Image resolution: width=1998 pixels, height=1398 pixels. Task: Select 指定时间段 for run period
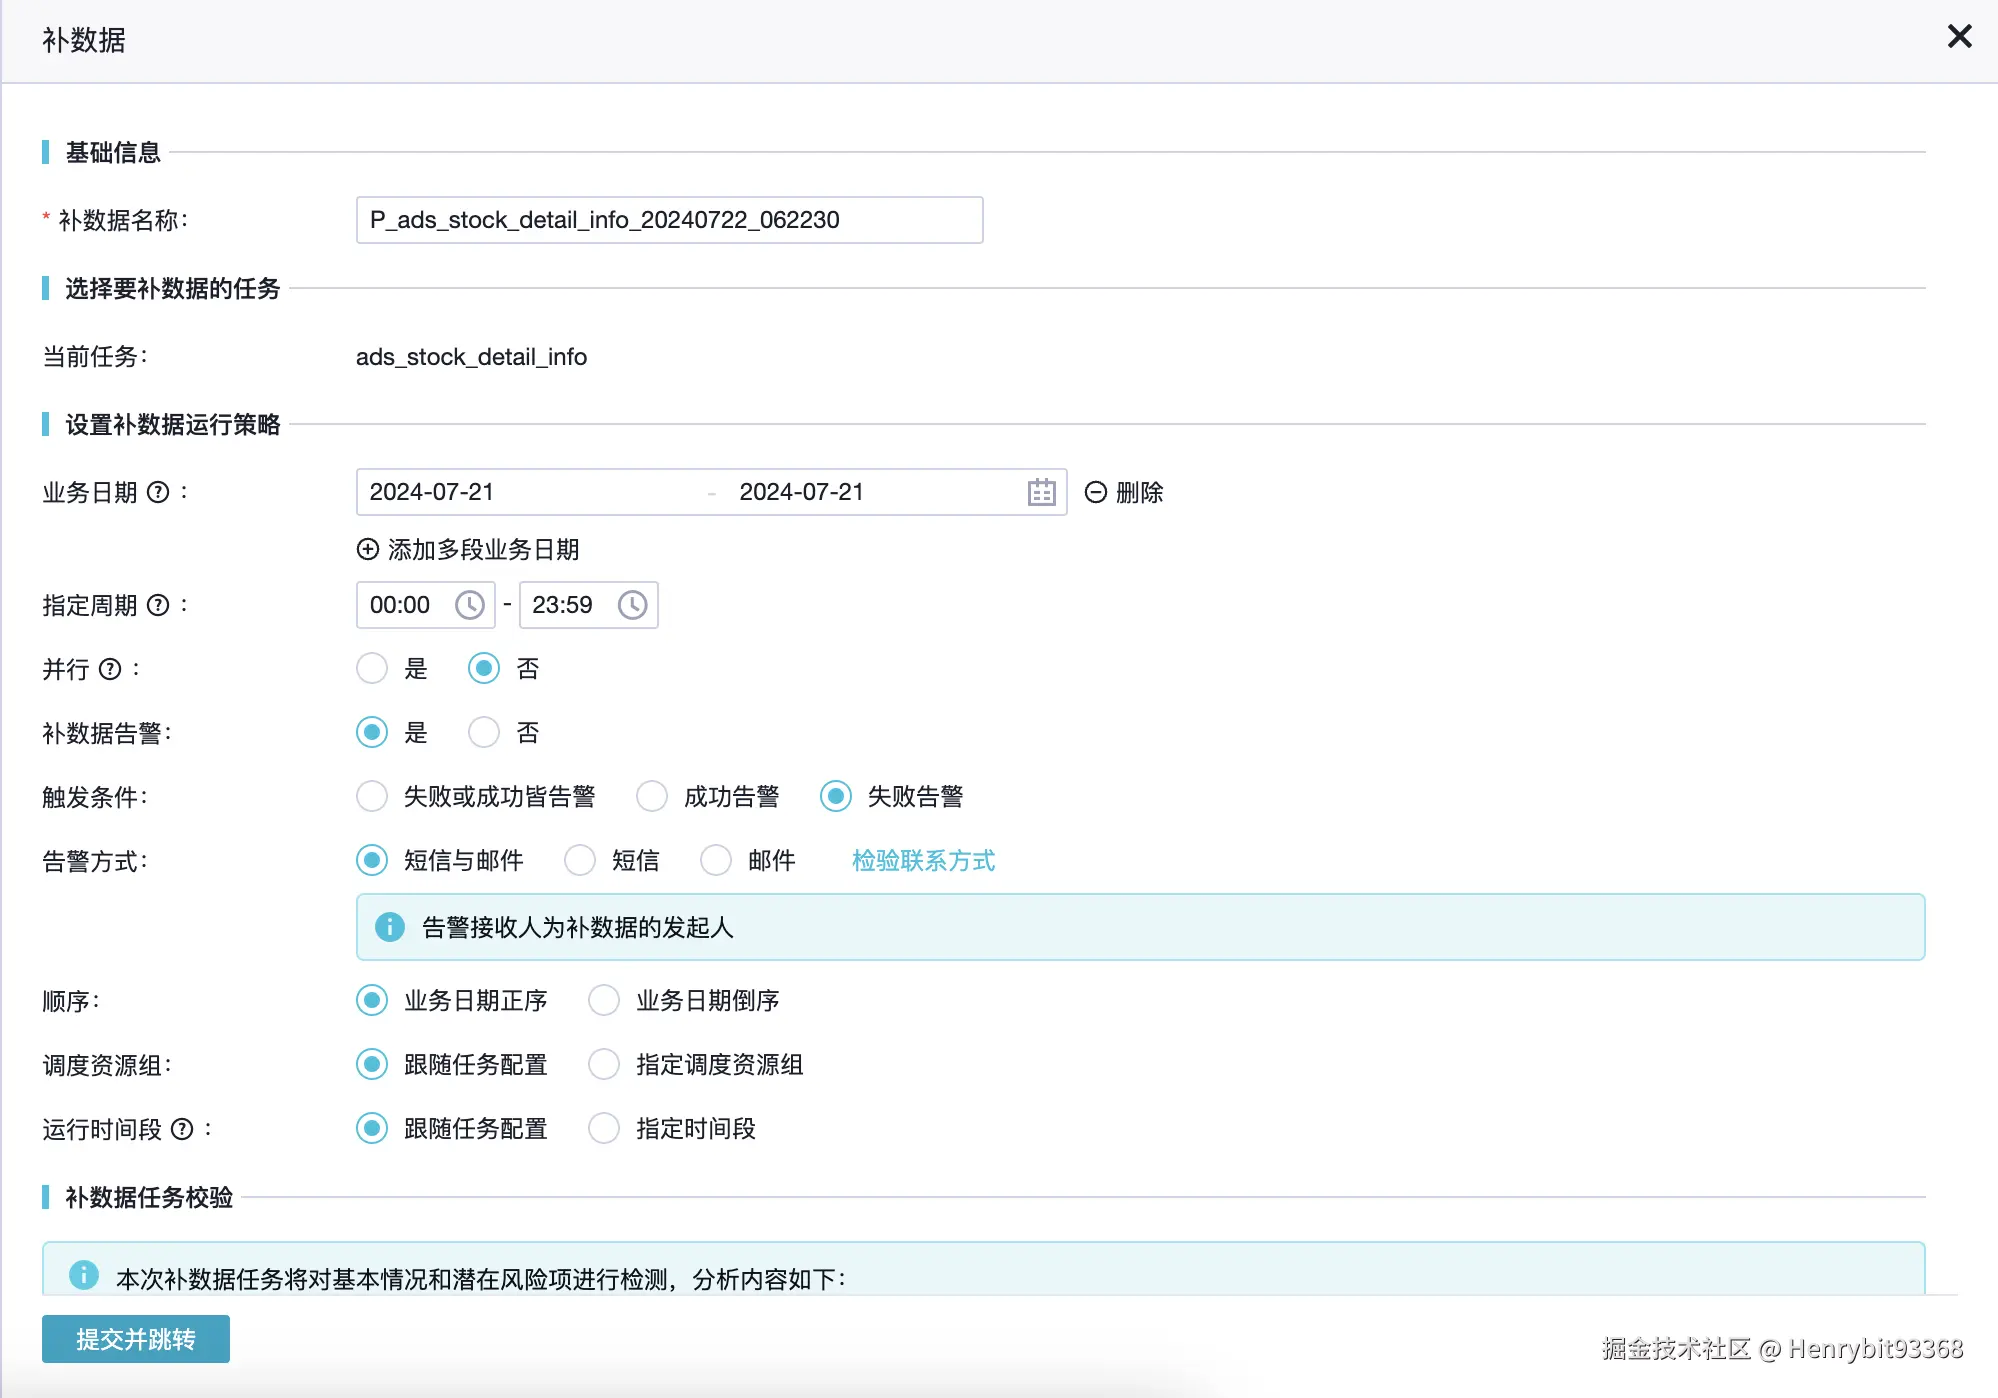pyautogui.click(x=604, y=1128)
